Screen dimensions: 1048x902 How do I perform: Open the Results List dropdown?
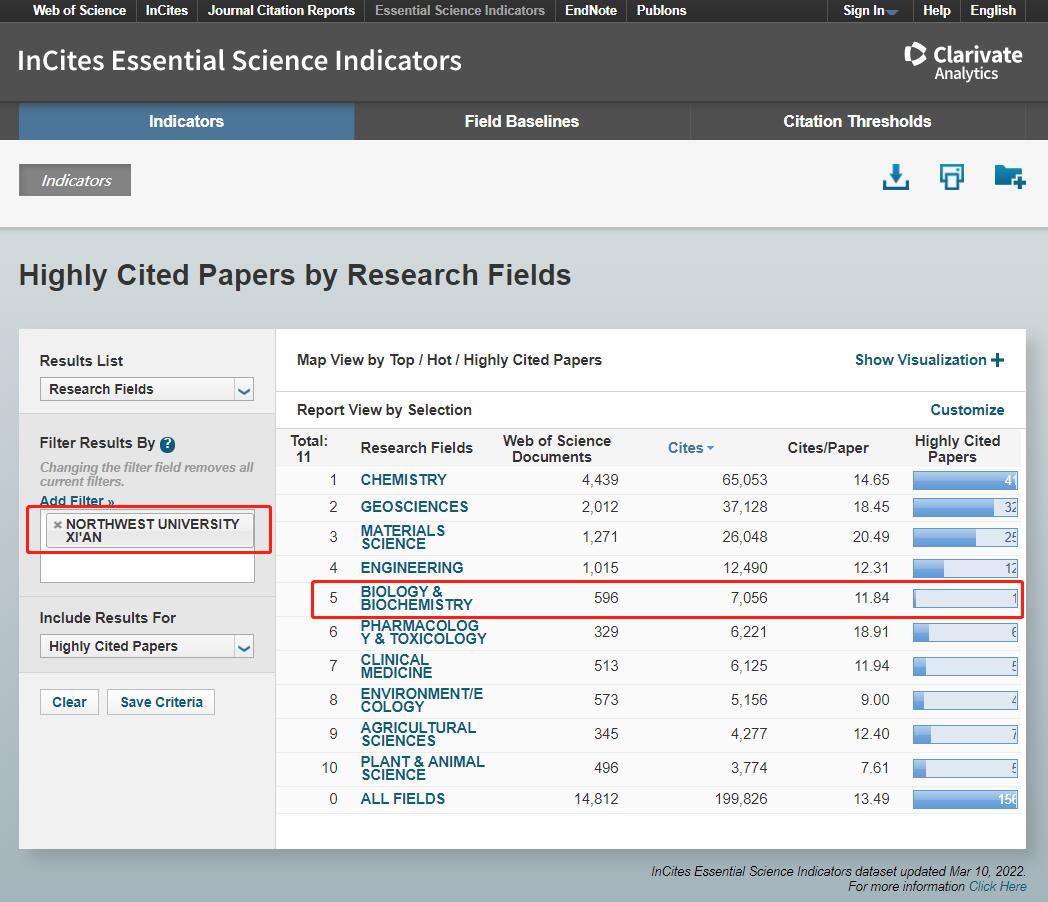pyautogui.click(x=146, y=389)
